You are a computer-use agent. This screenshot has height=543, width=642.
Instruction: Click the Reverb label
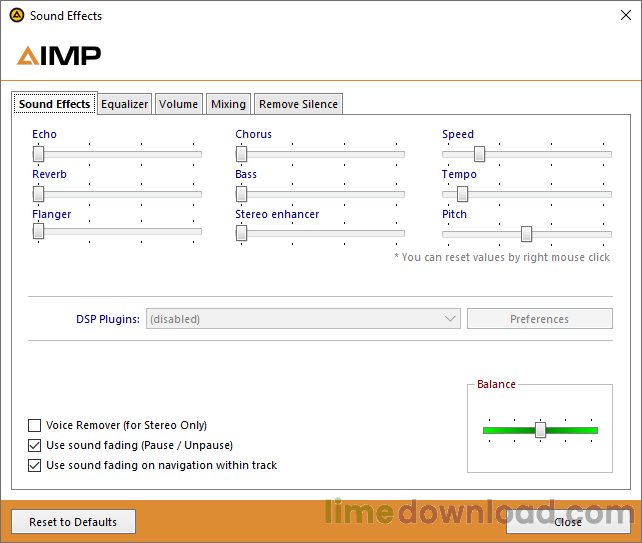click(x=49, y=174)
